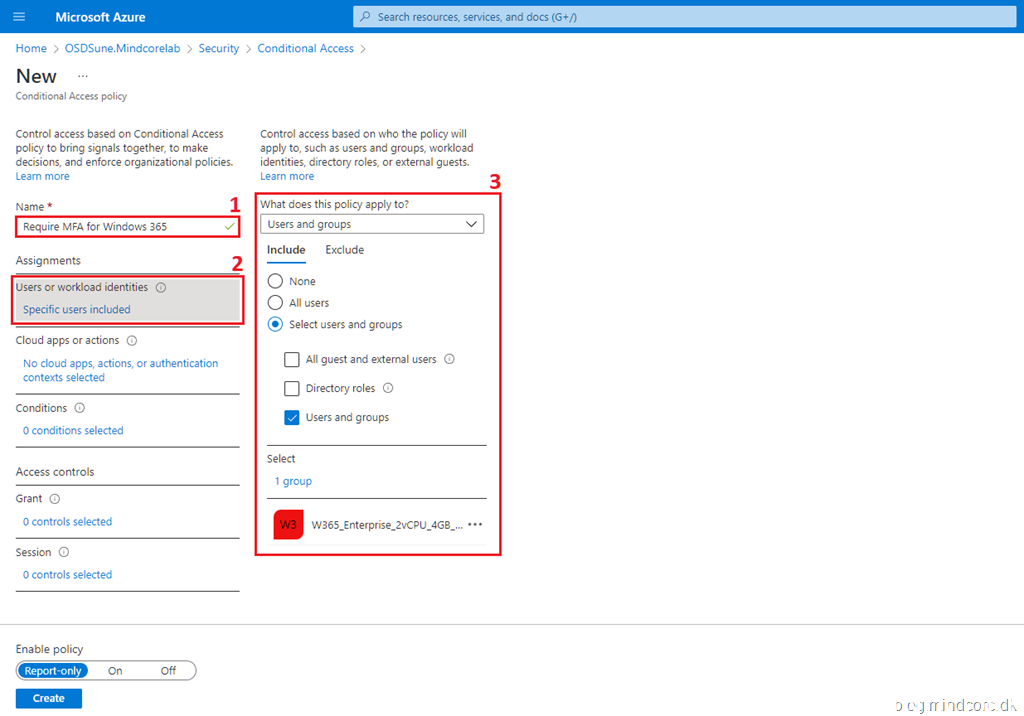1024x716 pixels.
Task: Open the hamburger portal menu
Action: pyautogui.click(x=20, y=17)
